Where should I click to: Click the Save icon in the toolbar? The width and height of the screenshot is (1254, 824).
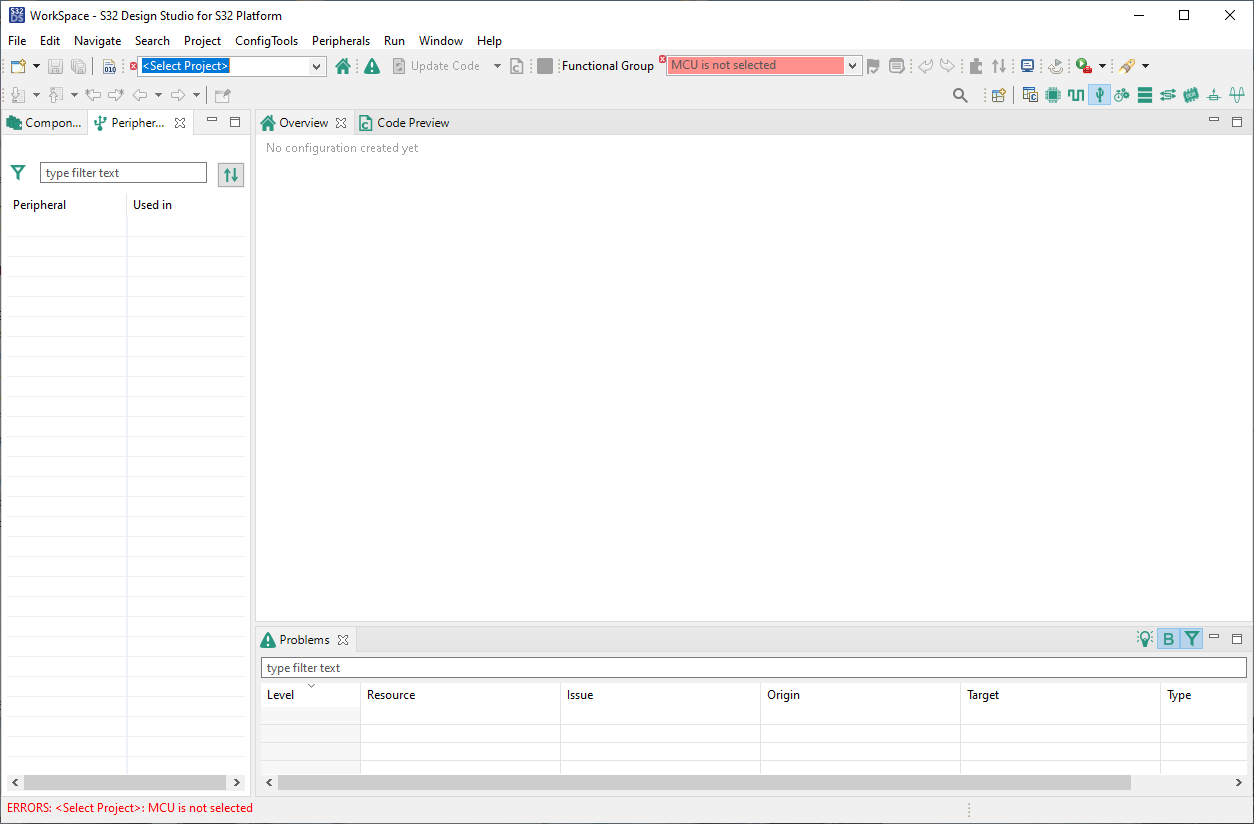coord(55,65)
